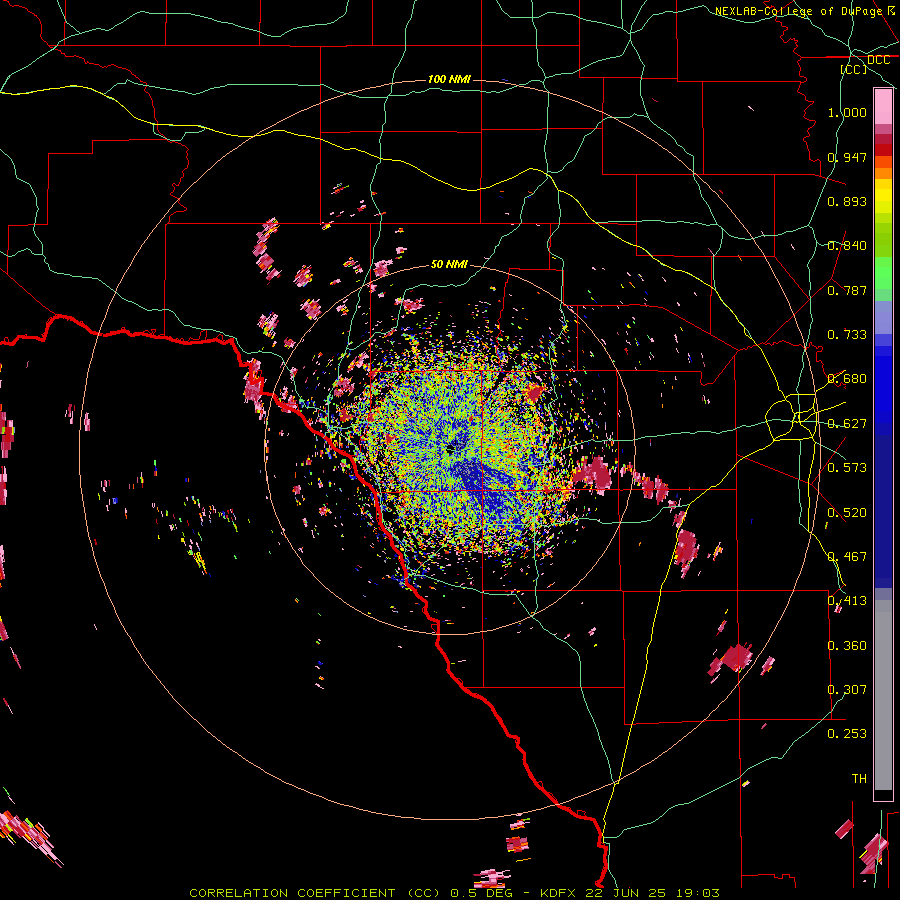Select the DCC product label above color bar
Image resolution: width=900 pixels, height=900 pixels.
click(878, 60)
